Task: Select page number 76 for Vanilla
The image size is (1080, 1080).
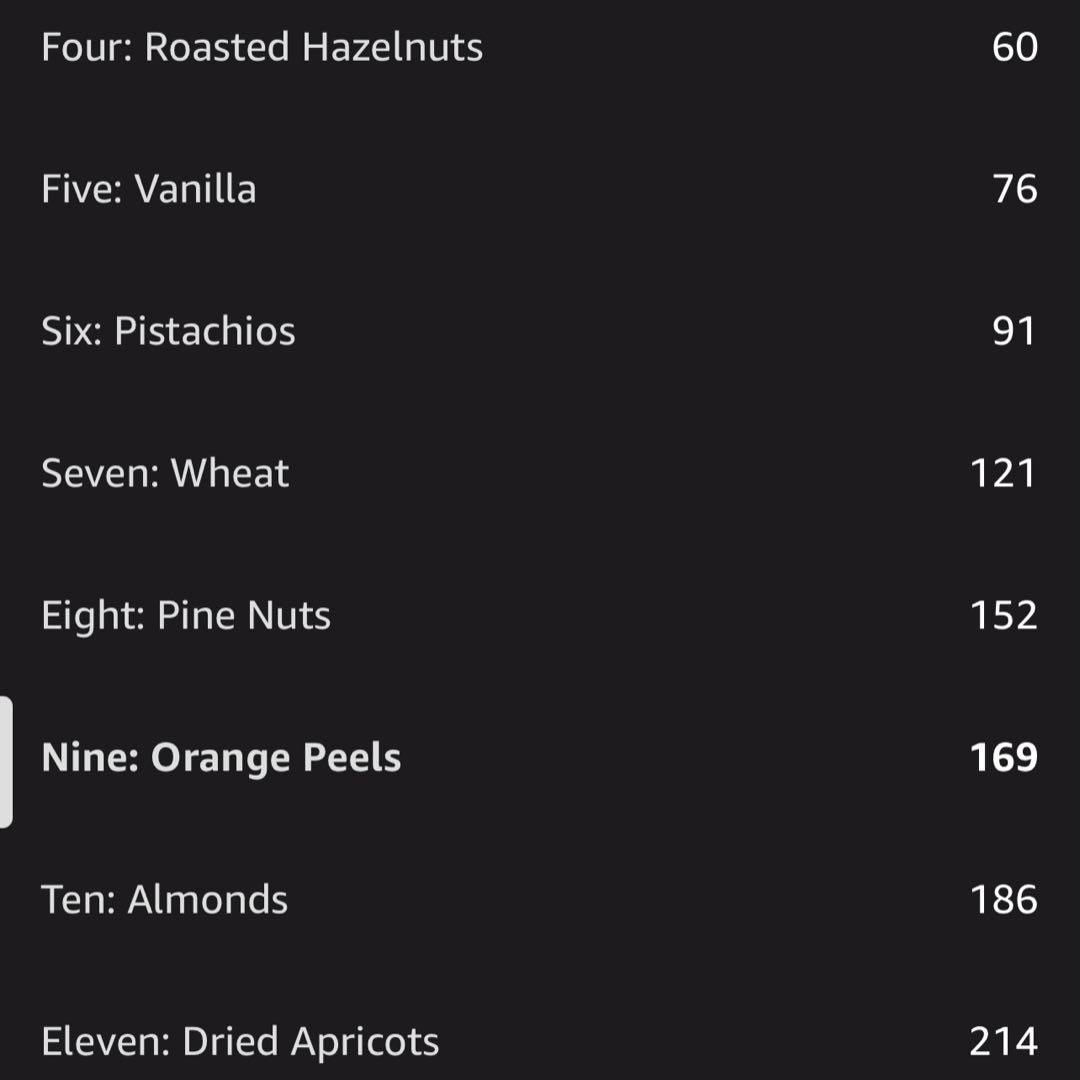Action: [x=1014, y=189]
